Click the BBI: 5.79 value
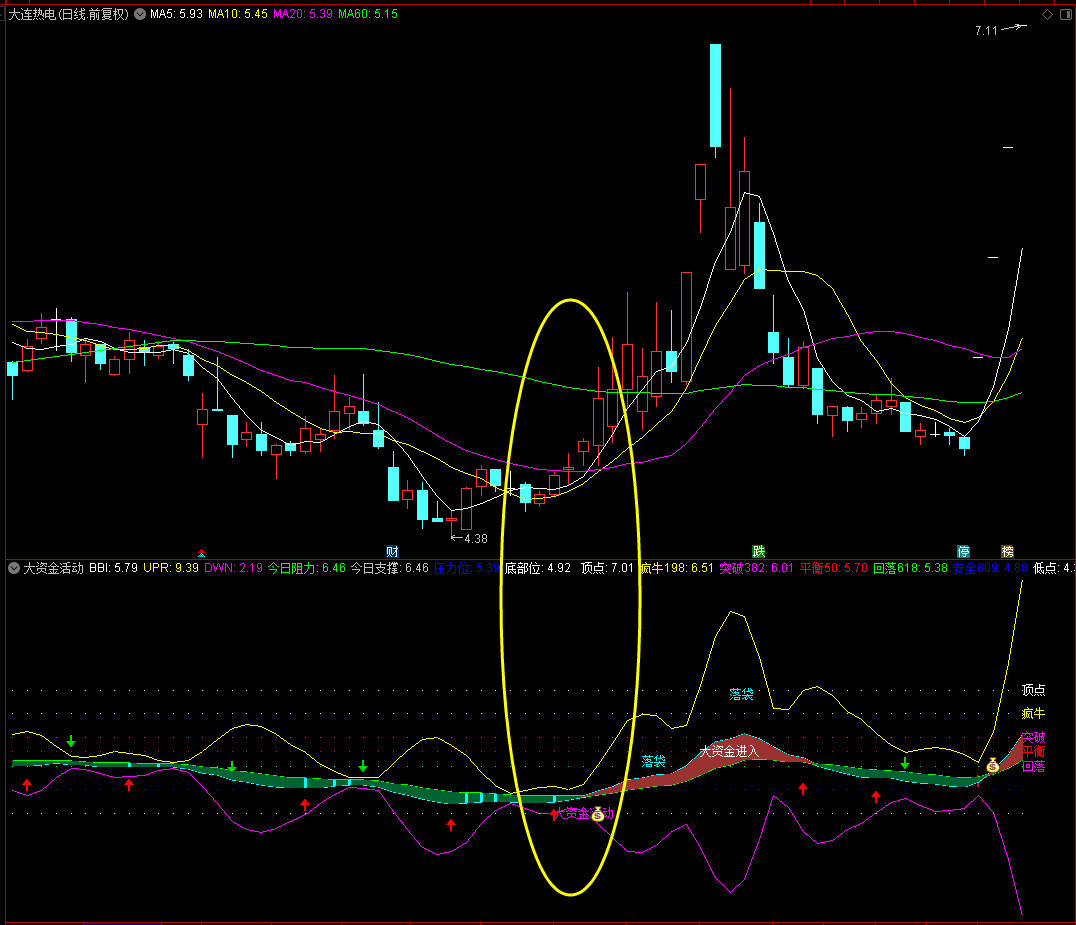 point(113,568)
